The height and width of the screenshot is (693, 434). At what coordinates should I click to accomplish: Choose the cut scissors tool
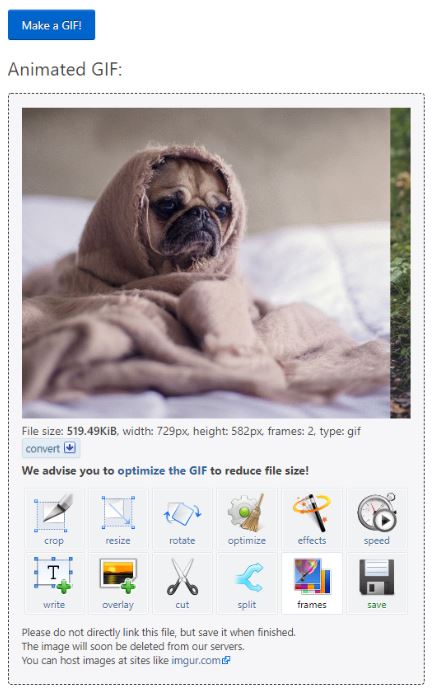pos(182,583)
